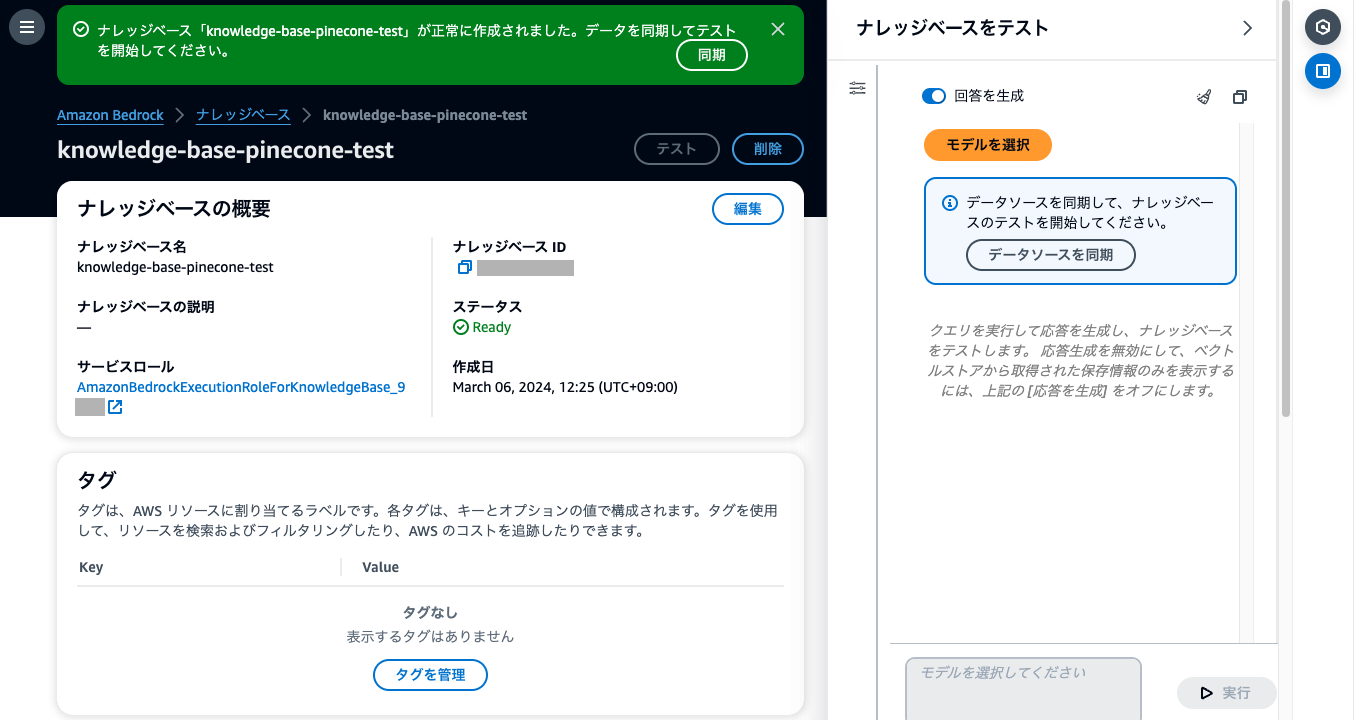Image resolution: width=1354 pixels, height=720 pixels.
Task: Click the blue panel icon in the right sidebar
Action: (x=1323, y=71)
